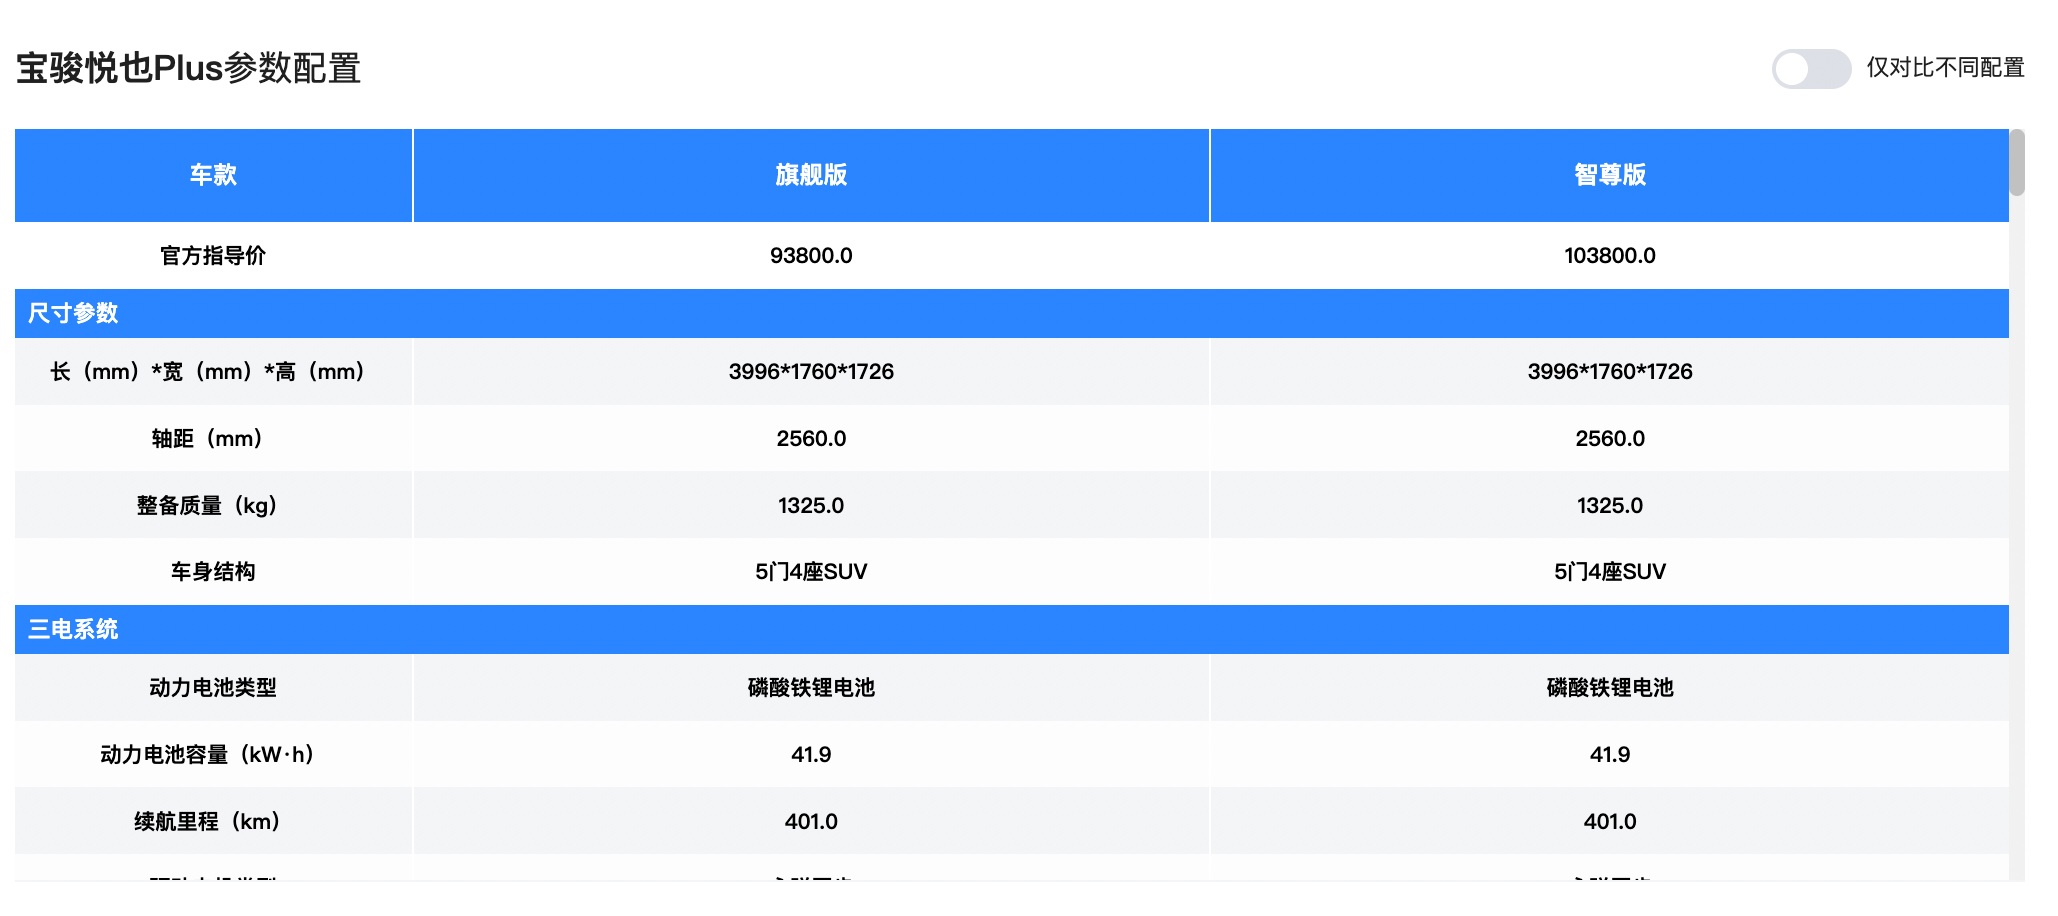Click 5门4座SUV in the 智尊版 column
The image size is (2058, 916).
[x=1610, y=571]
